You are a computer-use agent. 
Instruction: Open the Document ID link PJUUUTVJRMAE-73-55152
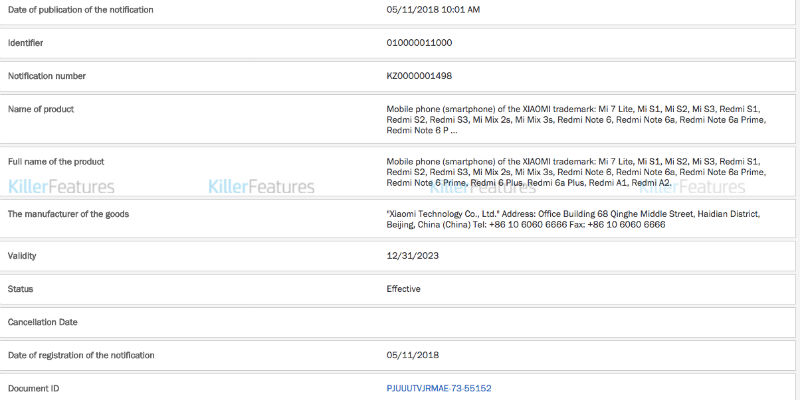(x=439, y=389)
